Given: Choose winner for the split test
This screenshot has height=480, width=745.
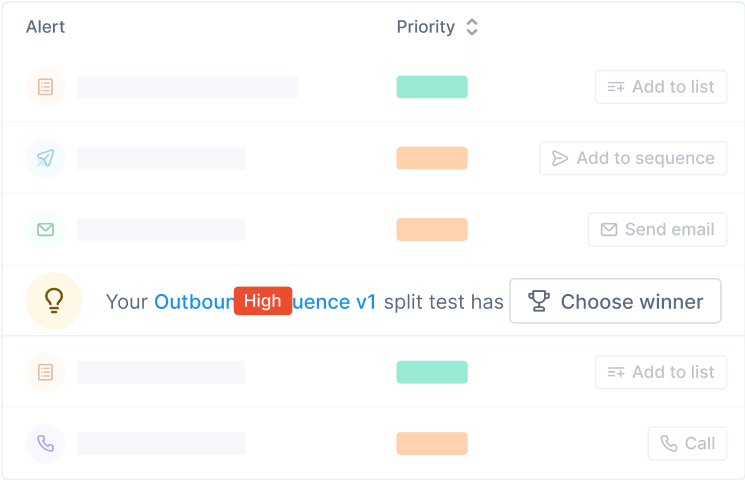Looking at the screenshot, I should pyautogui.click(x=615, y=301).
